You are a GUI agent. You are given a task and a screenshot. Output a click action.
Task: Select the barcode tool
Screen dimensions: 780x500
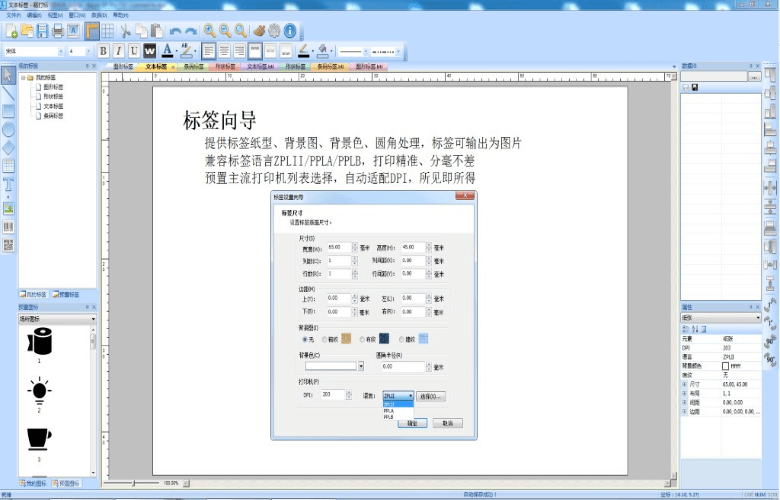tap(8, 226)
